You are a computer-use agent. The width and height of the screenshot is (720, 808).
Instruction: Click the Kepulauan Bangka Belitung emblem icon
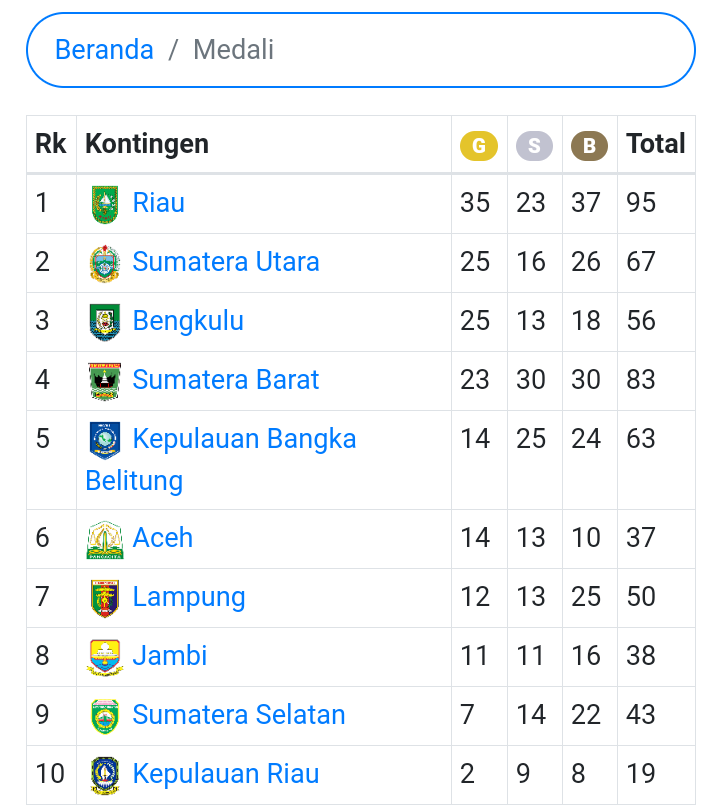[x=105, y=440]
